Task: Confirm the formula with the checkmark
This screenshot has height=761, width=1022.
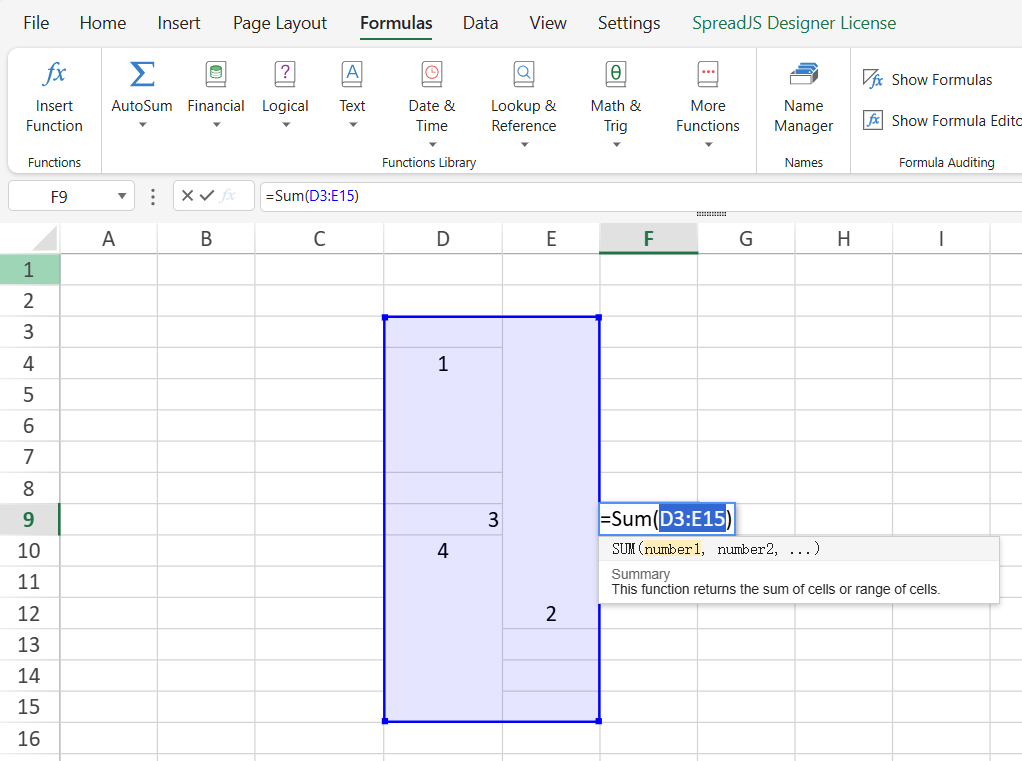Action: coord(207,196)
